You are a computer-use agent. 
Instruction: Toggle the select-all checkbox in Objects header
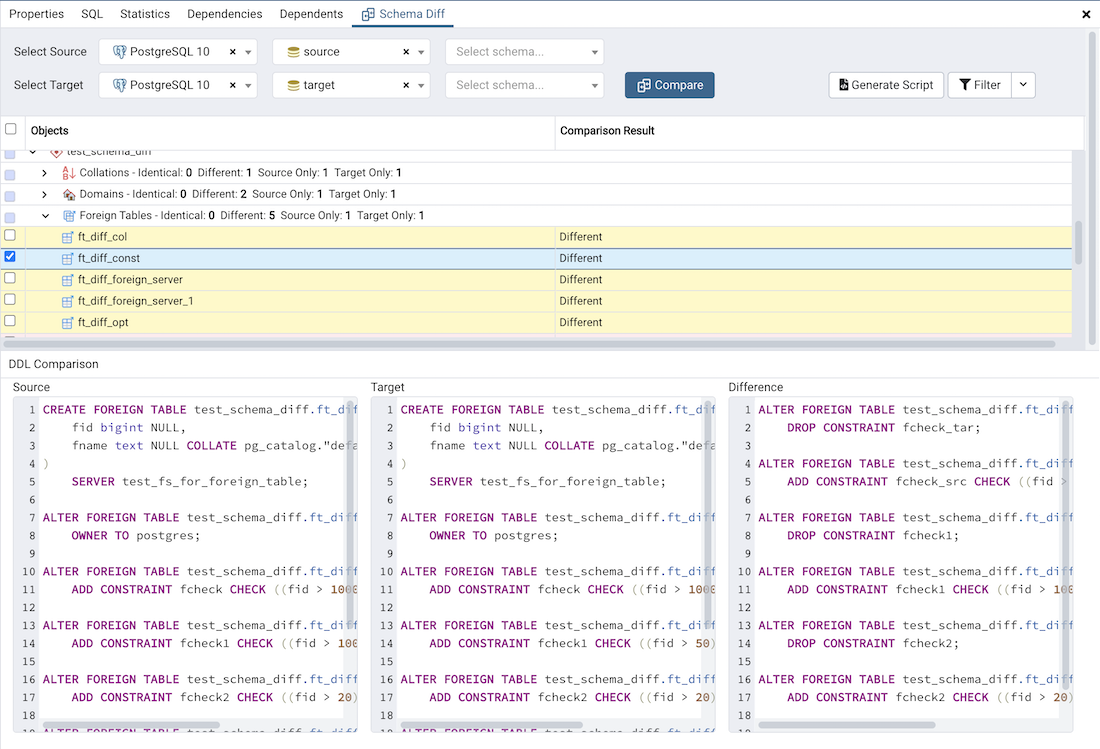[11, 129]
